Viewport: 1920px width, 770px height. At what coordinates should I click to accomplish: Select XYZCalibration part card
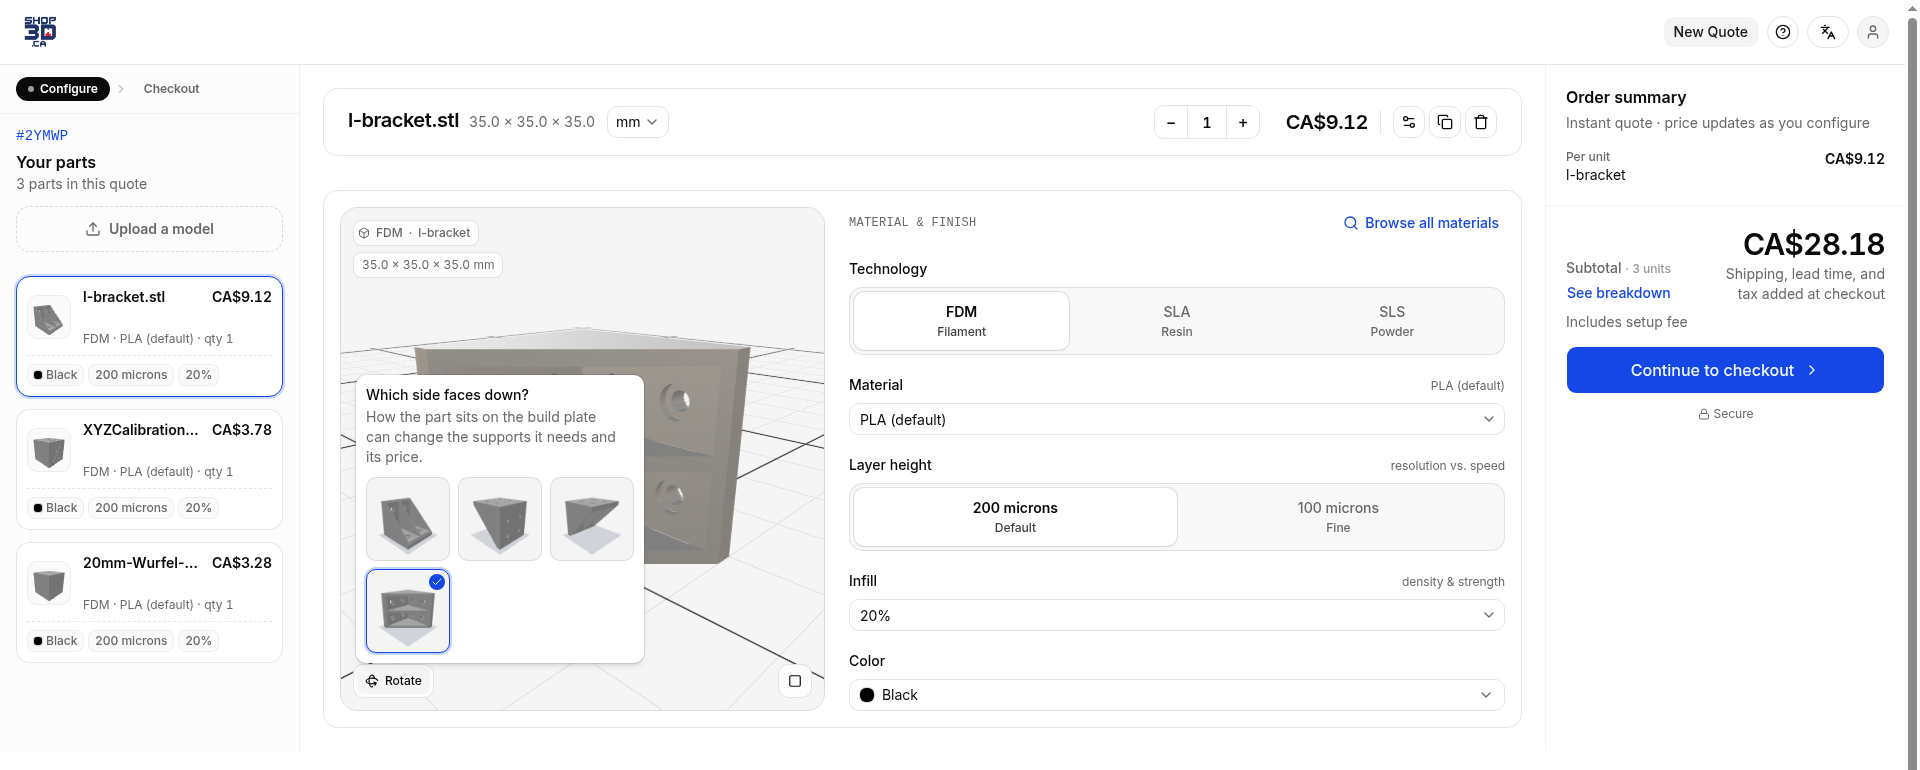click(149, 469)
